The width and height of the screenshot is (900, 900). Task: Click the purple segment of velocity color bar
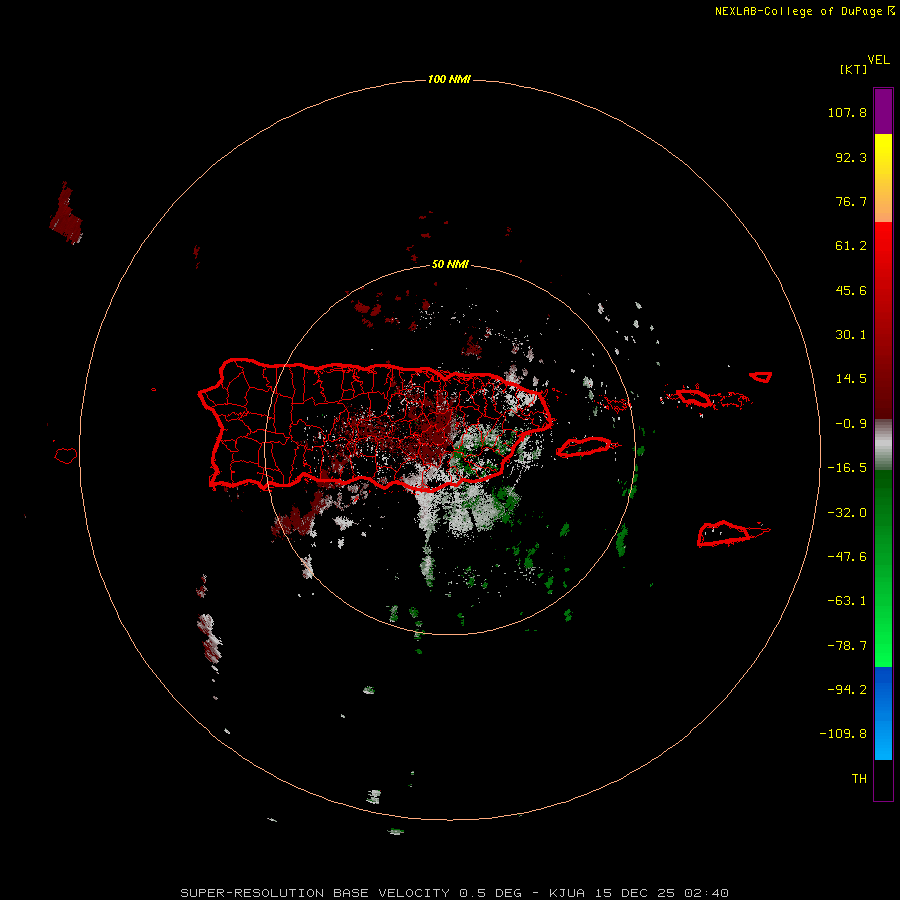[883, 112]
